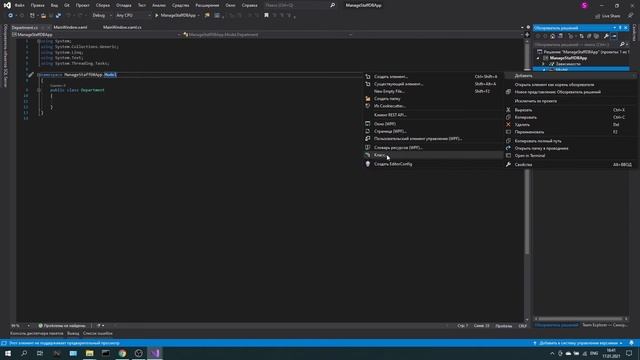Open Свойства from context menu
Screen dimensions: 640x360
(x=571, y=165)
